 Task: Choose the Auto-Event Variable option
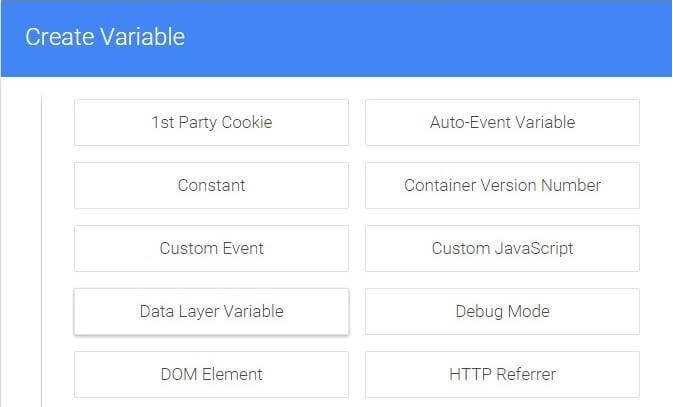(x=502, y=122)
